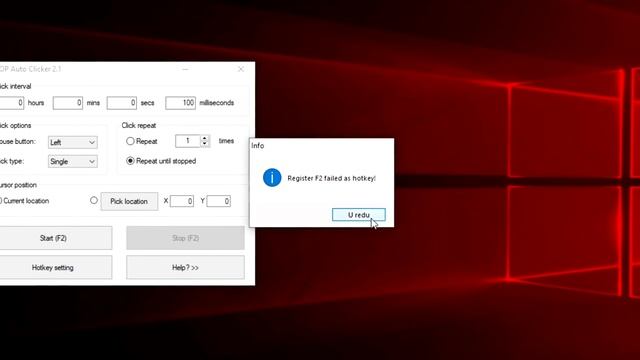This screenshot has height=360, width=640.
Task: Open the Help? >> section
Action: click(185, 267)
